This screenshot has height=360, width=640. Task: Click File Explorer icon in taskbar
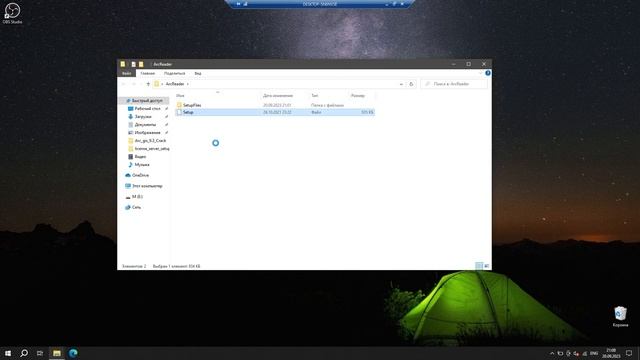(57, 353)
